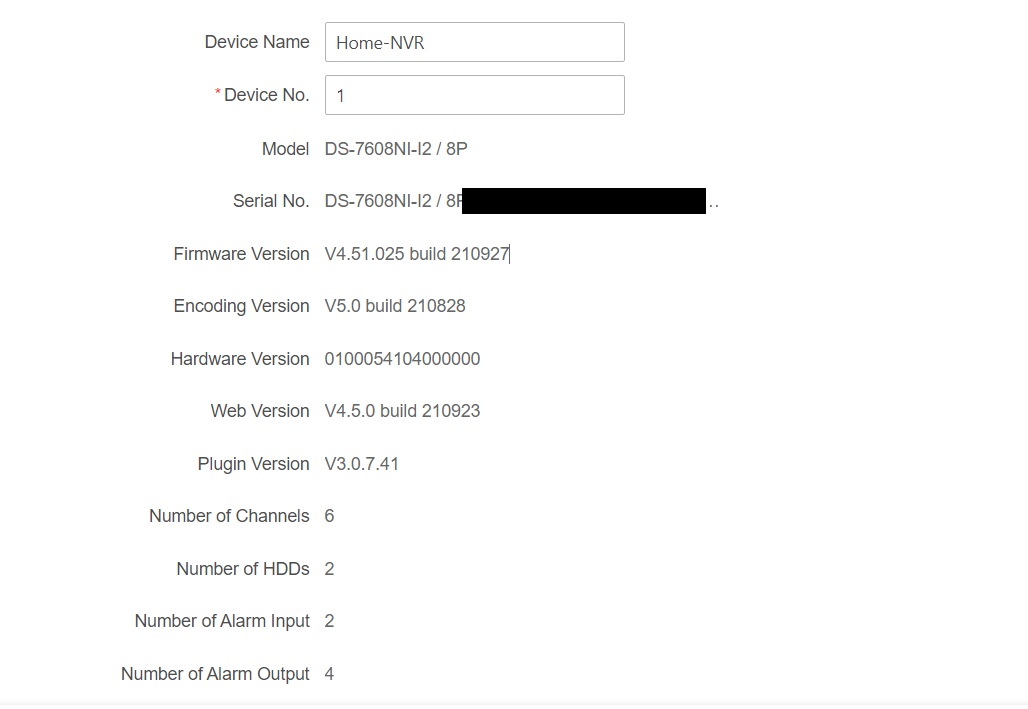Focus the Device No. text box
This screenshot has width=1028, height=709.
coord(474,95)
